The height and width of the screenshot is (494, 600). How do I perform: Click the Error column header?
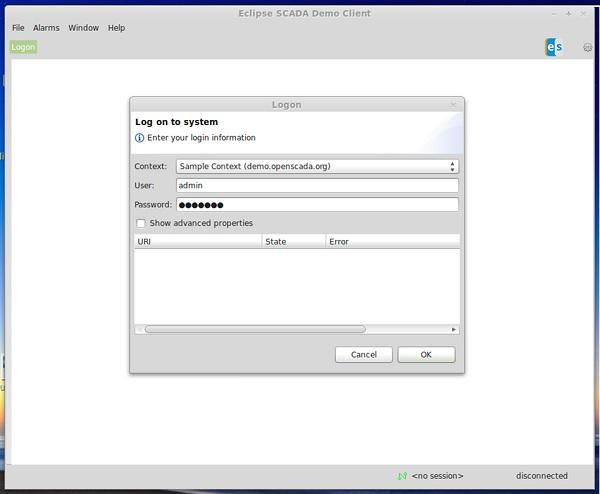click(x=393, y=241)
